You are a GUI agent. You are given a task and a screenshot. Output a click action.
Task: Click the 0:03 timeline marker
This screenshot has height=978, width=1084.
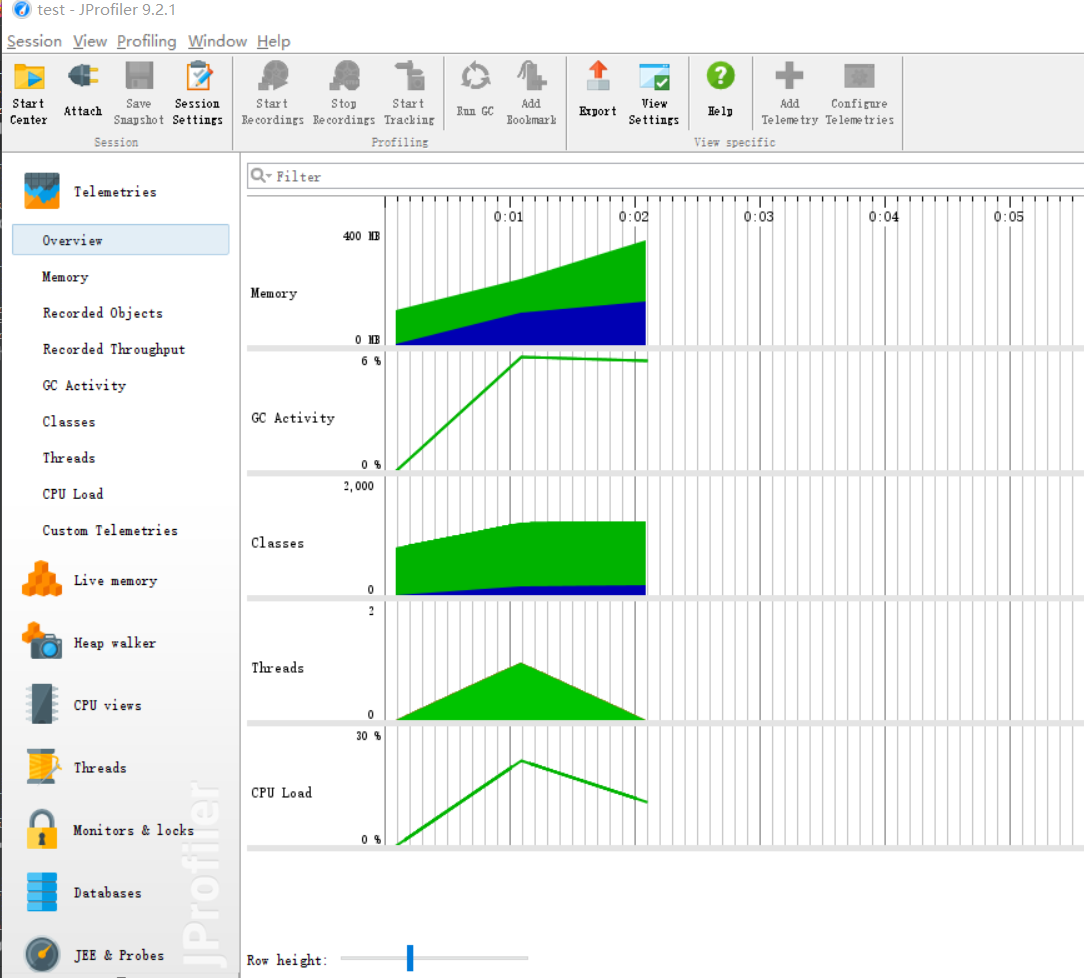click(759, 216)
